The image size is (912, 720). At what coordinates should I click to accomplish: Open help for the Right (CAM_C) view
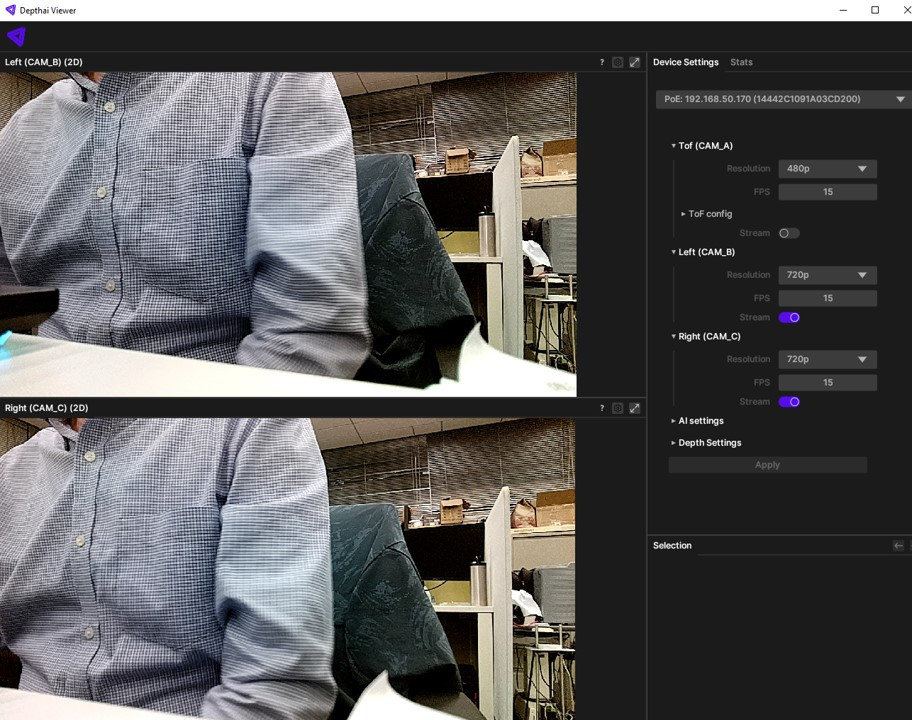(601, 408)
